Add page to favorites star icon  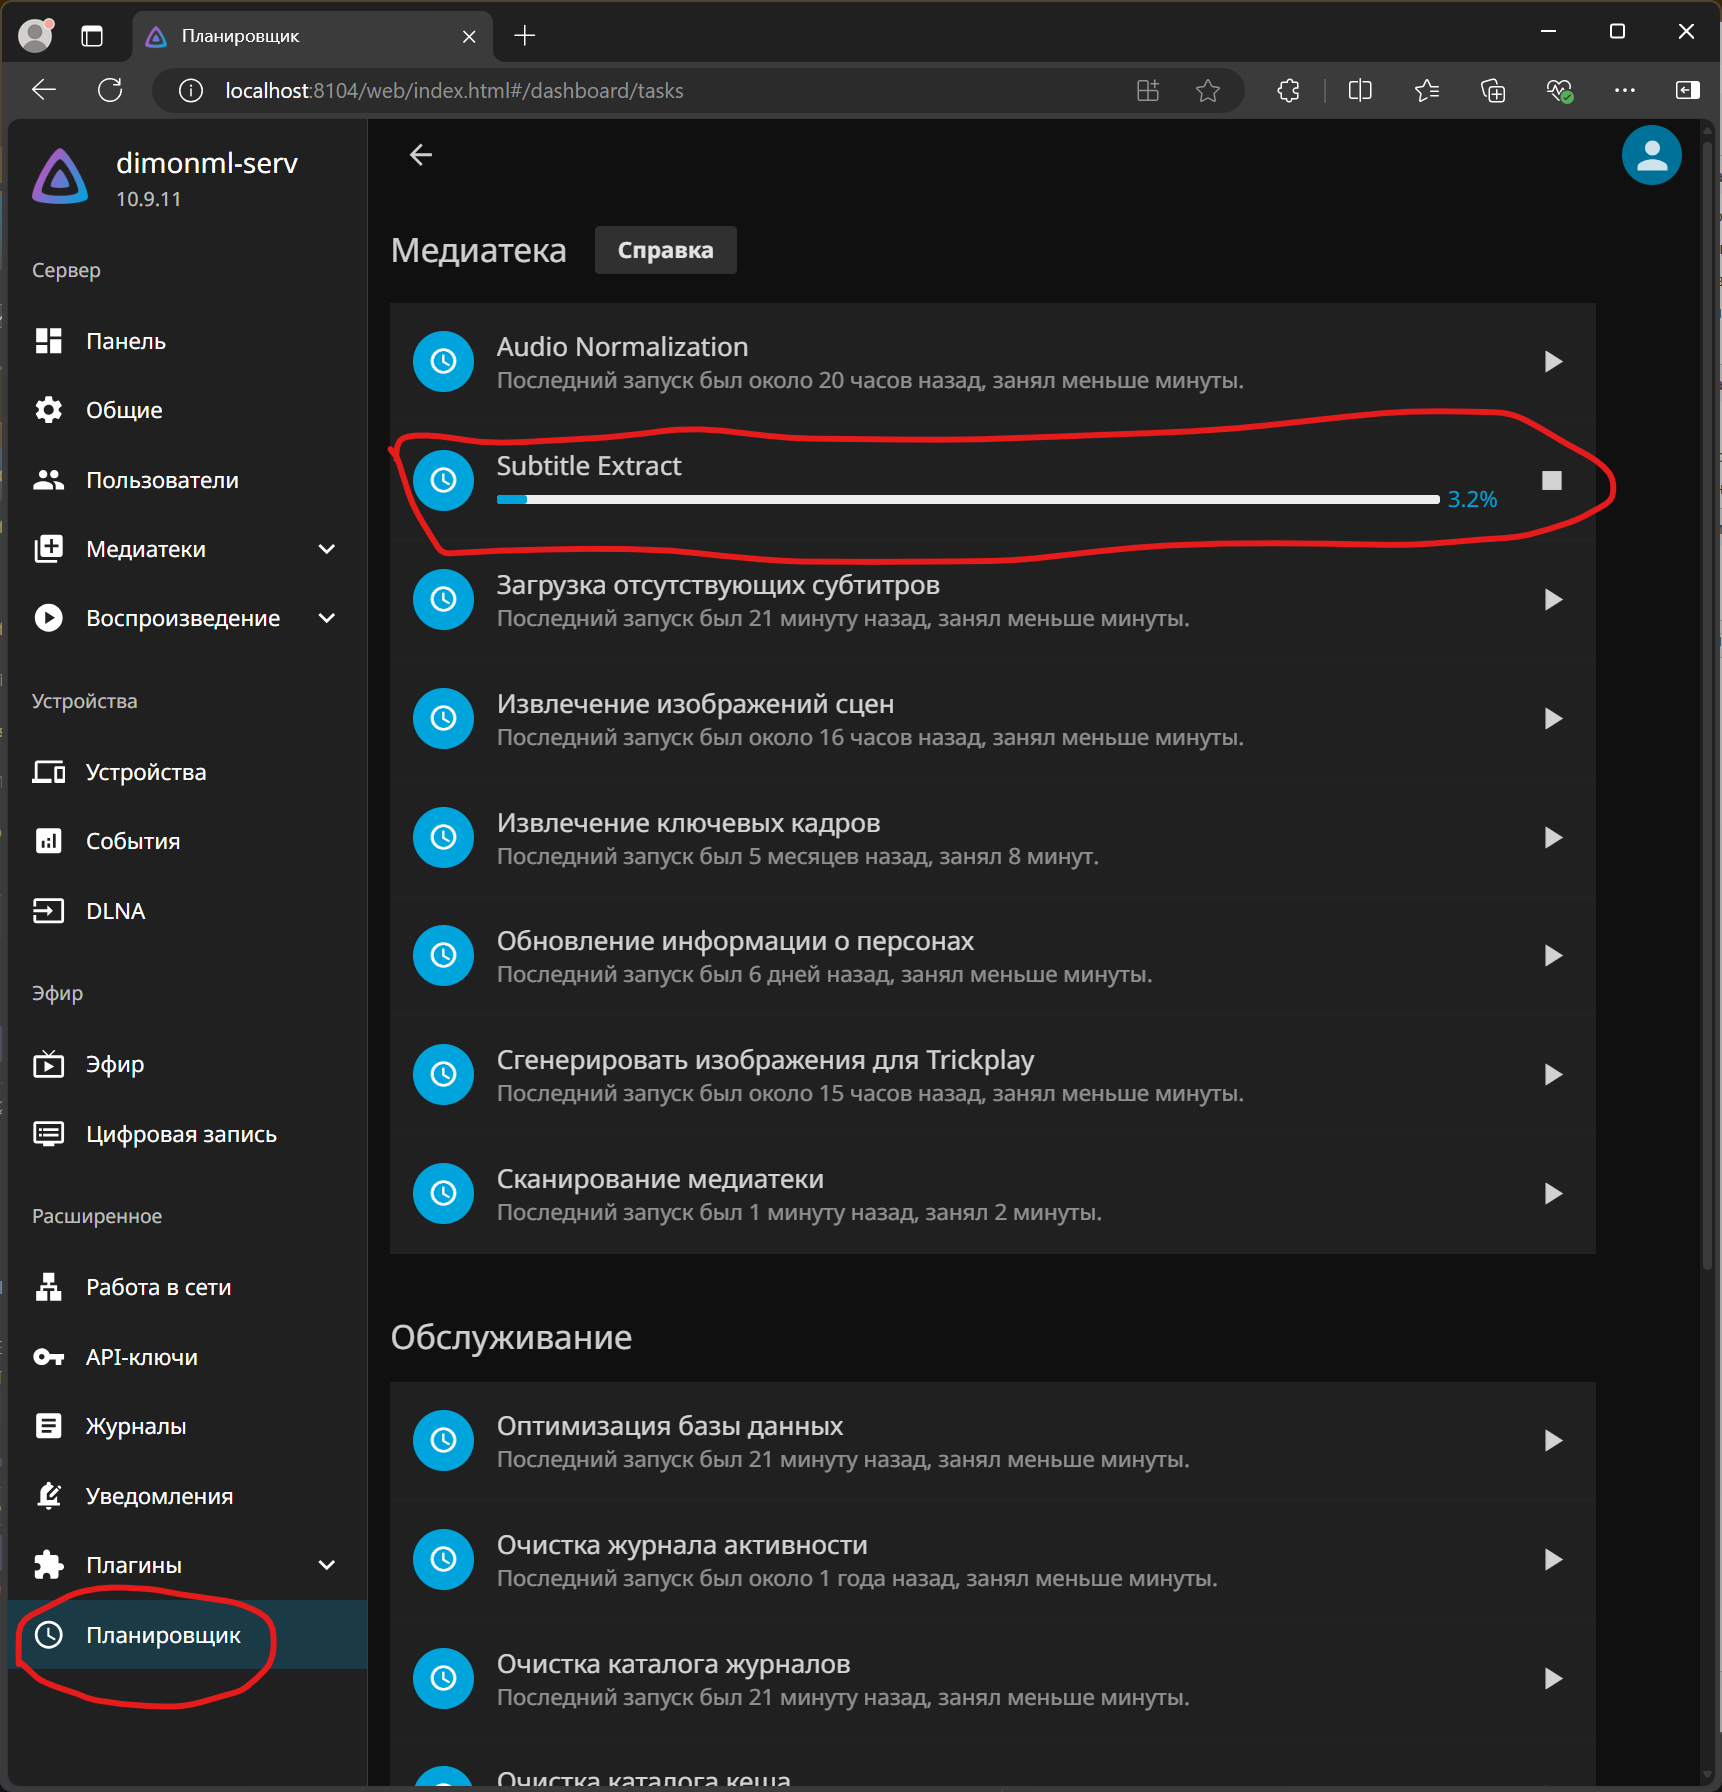tap(1207, 91)
